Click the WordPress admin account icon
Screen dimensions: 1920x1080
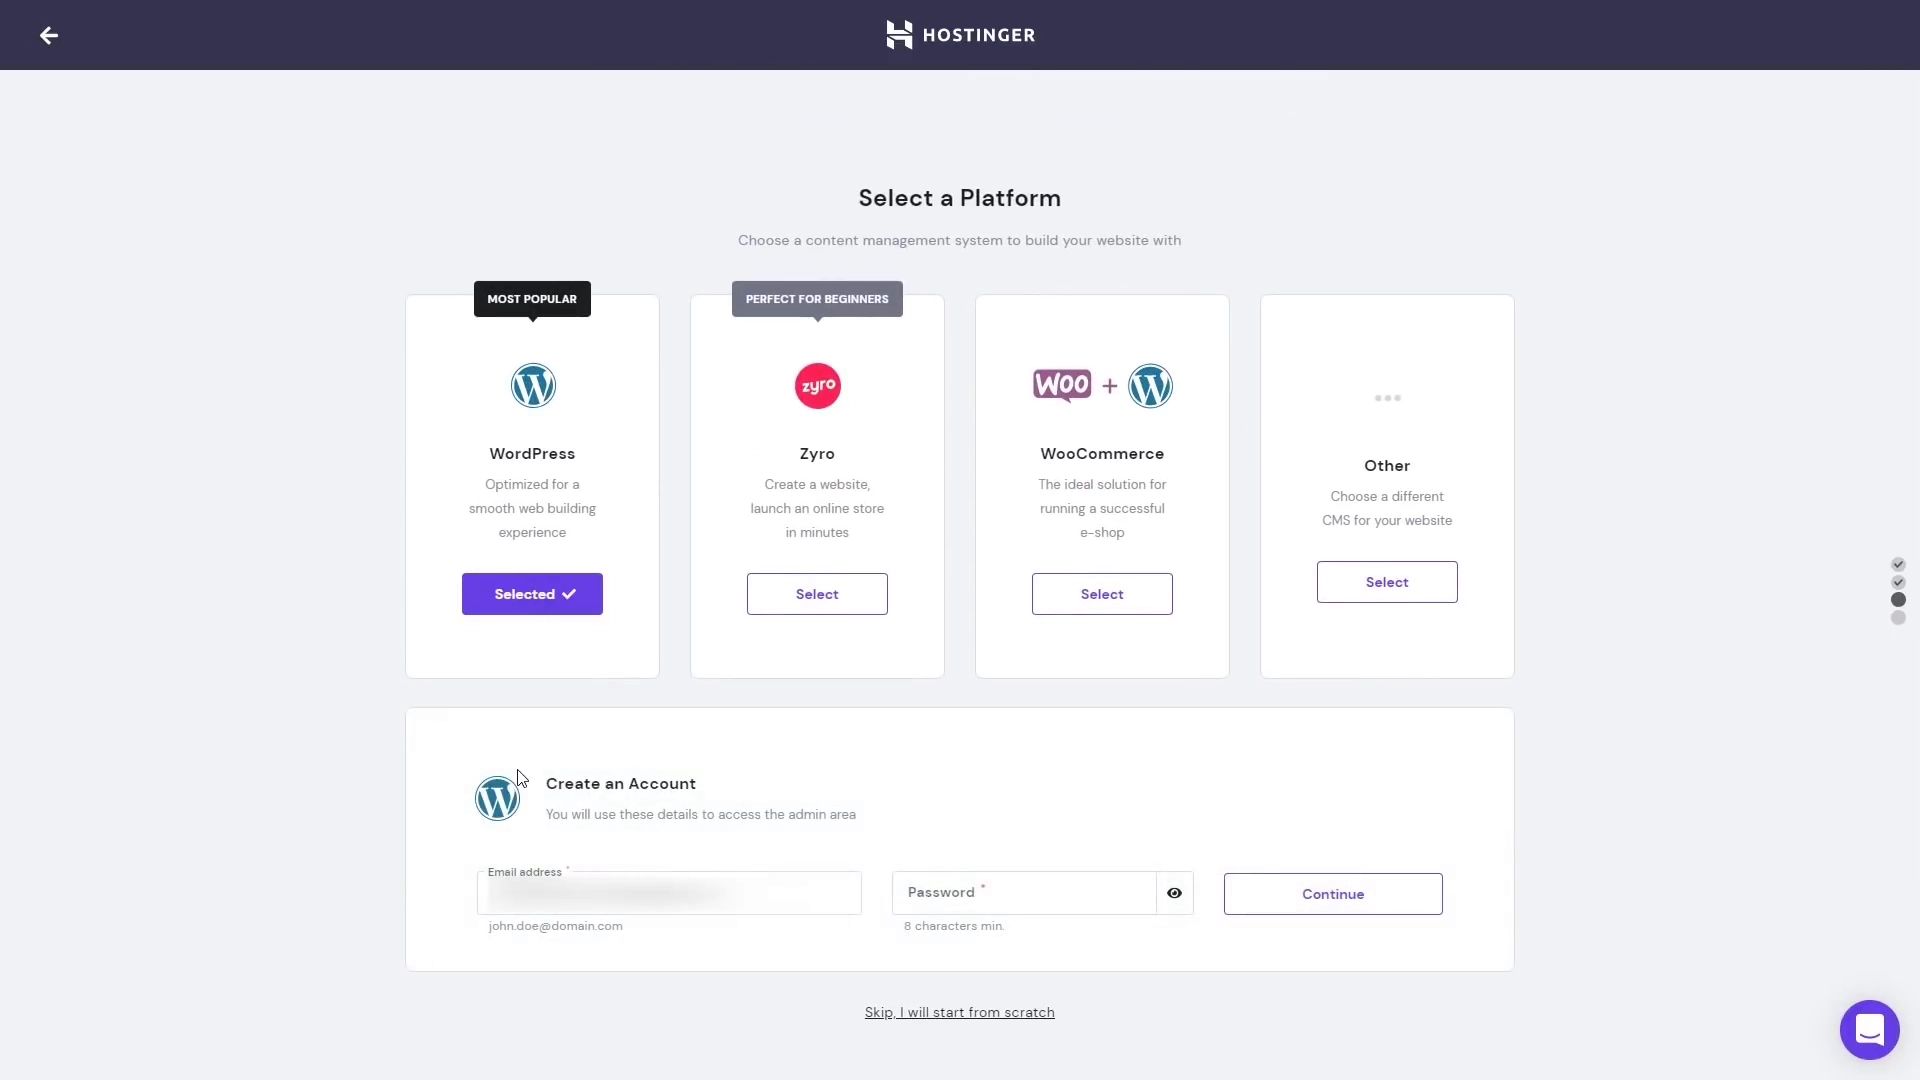coord(497,798)
